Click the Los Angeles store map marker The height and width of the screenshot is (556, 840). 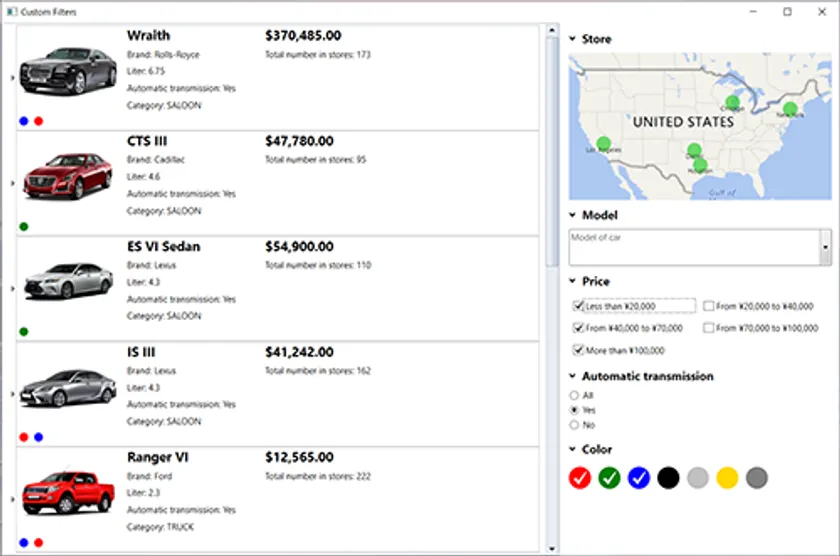tap(603, 144)
